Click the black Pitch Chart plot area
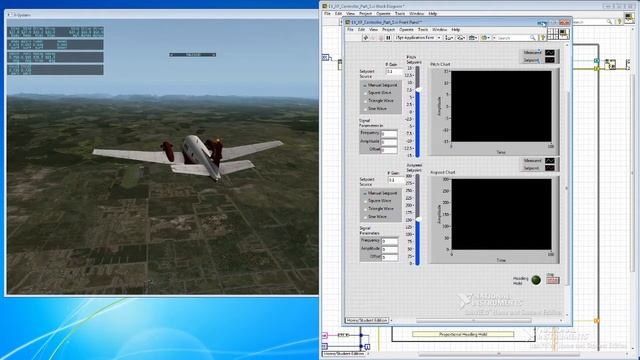 pyautogui.click(x=501, y=106)
